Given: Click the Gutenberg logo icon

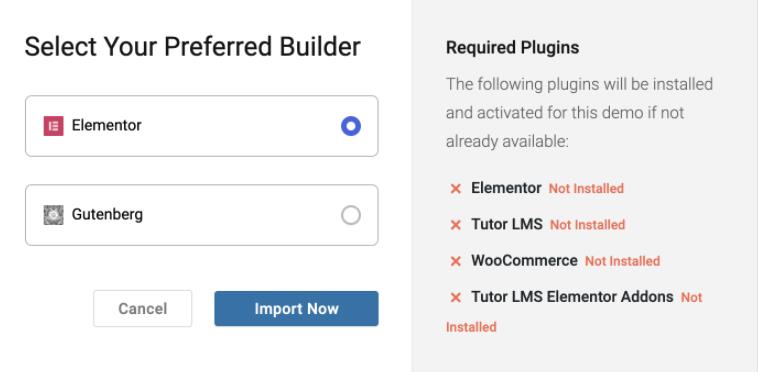Looking at the screenshot, I should [x=53, y=215].
